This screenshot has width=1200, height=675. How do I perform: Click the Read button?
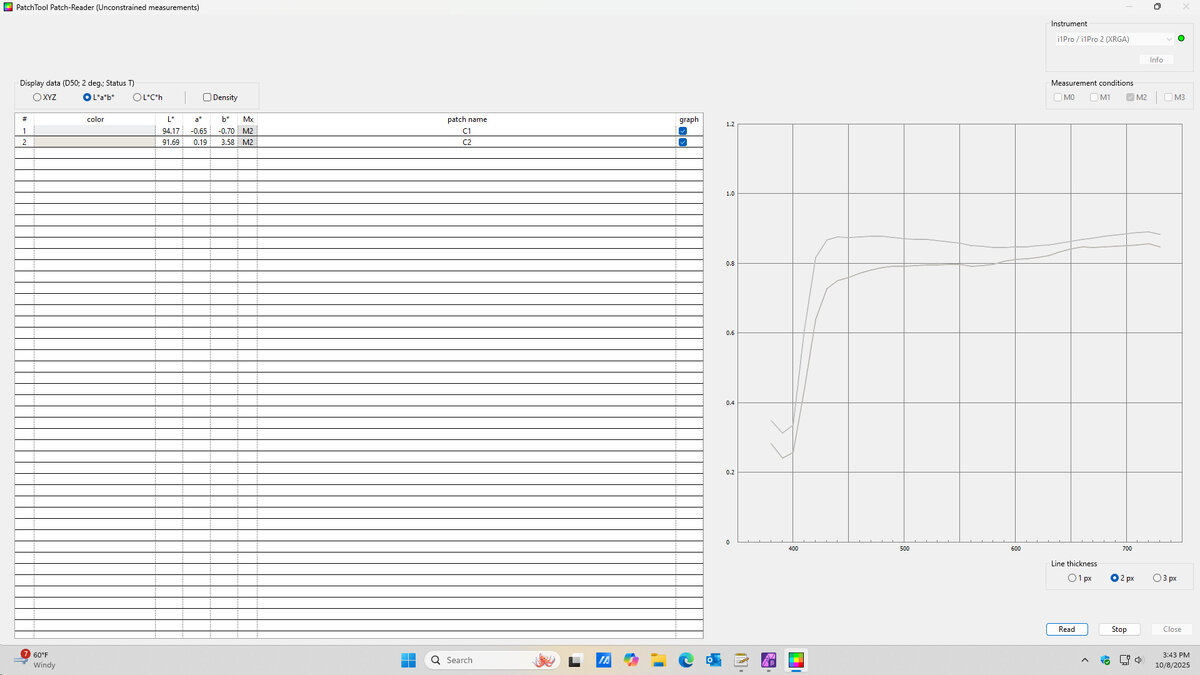pos(1066,629)
